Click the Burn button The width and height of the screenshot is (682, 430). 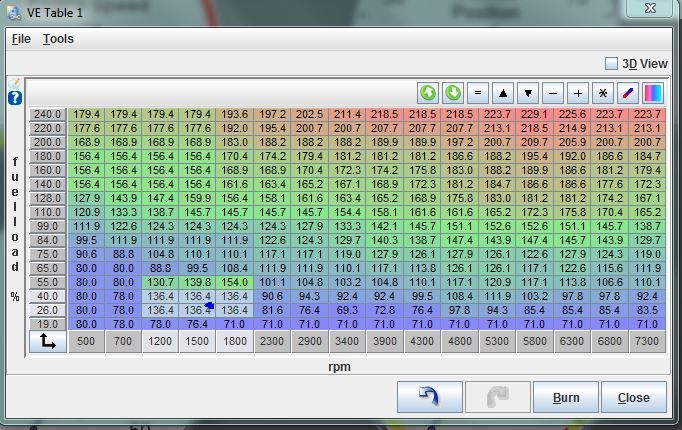[566, 397]
